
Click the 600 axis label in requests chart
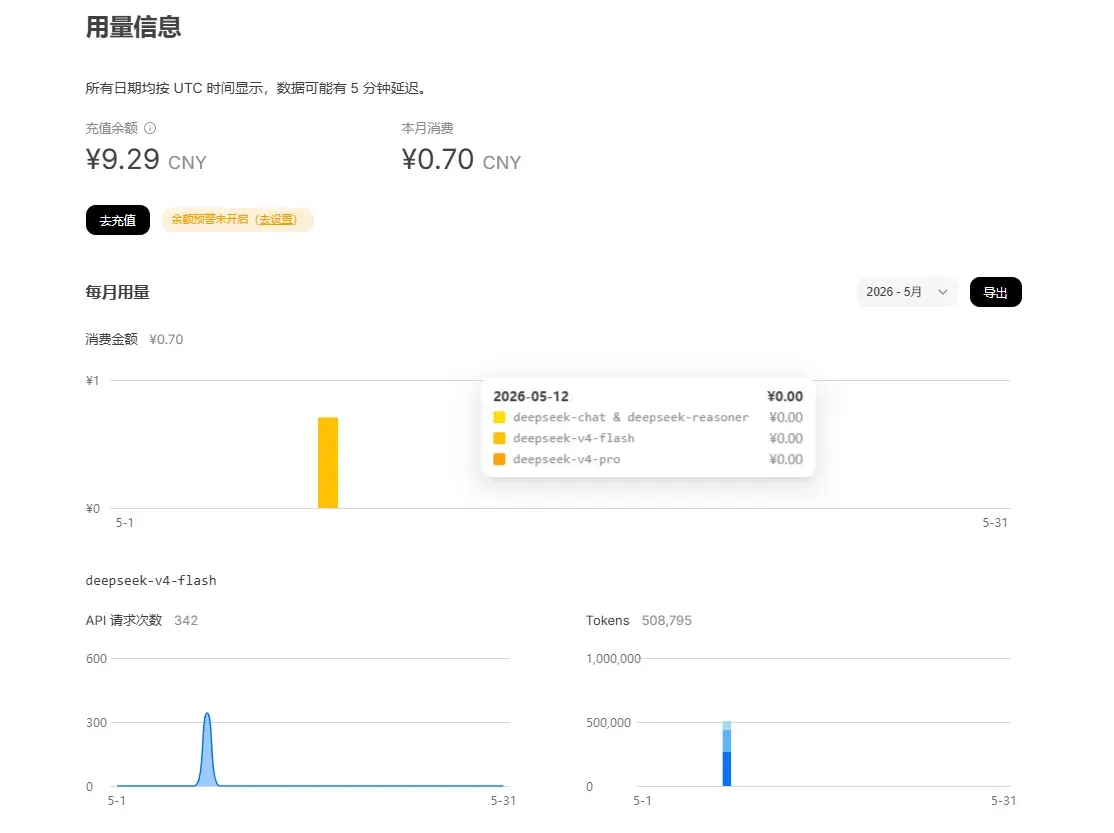coord(97,659)
